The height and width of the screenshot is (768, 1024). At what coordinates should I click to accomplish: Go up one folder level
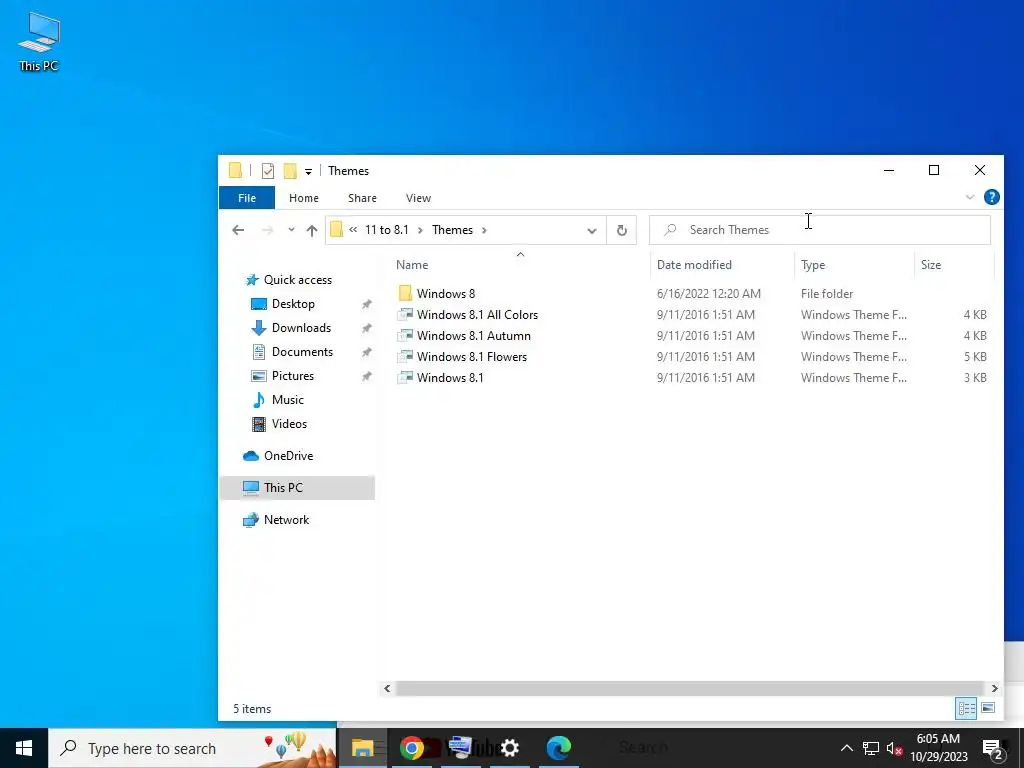point(312,230)
